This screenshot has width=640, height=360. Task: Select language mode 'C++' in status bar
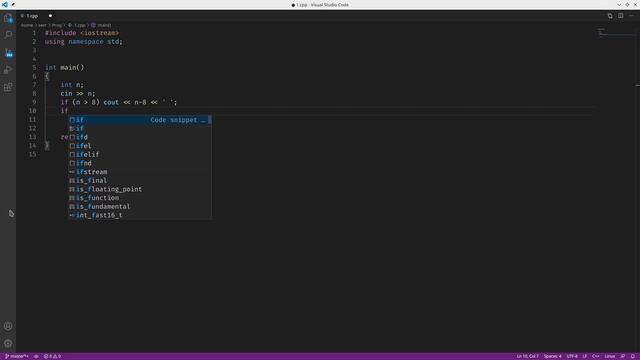tap(596, 356)
